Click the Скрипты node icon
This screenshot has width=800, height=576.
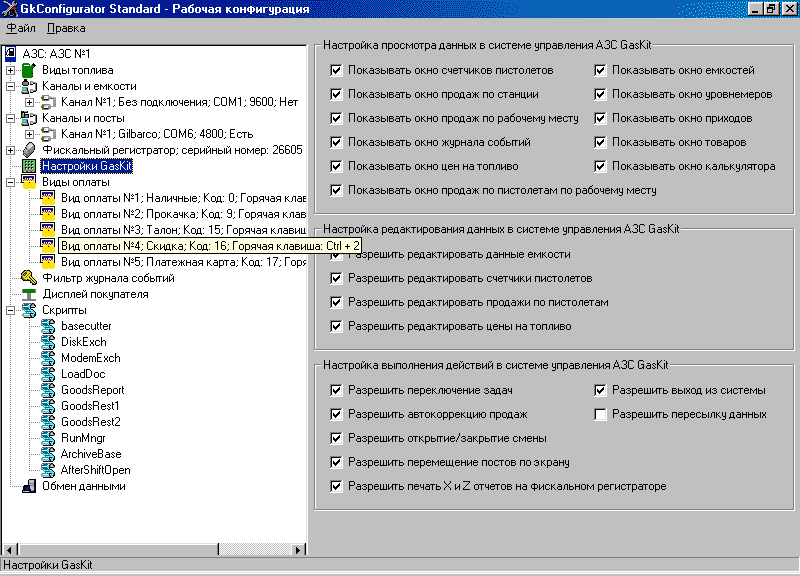click(x=29, y=310)
